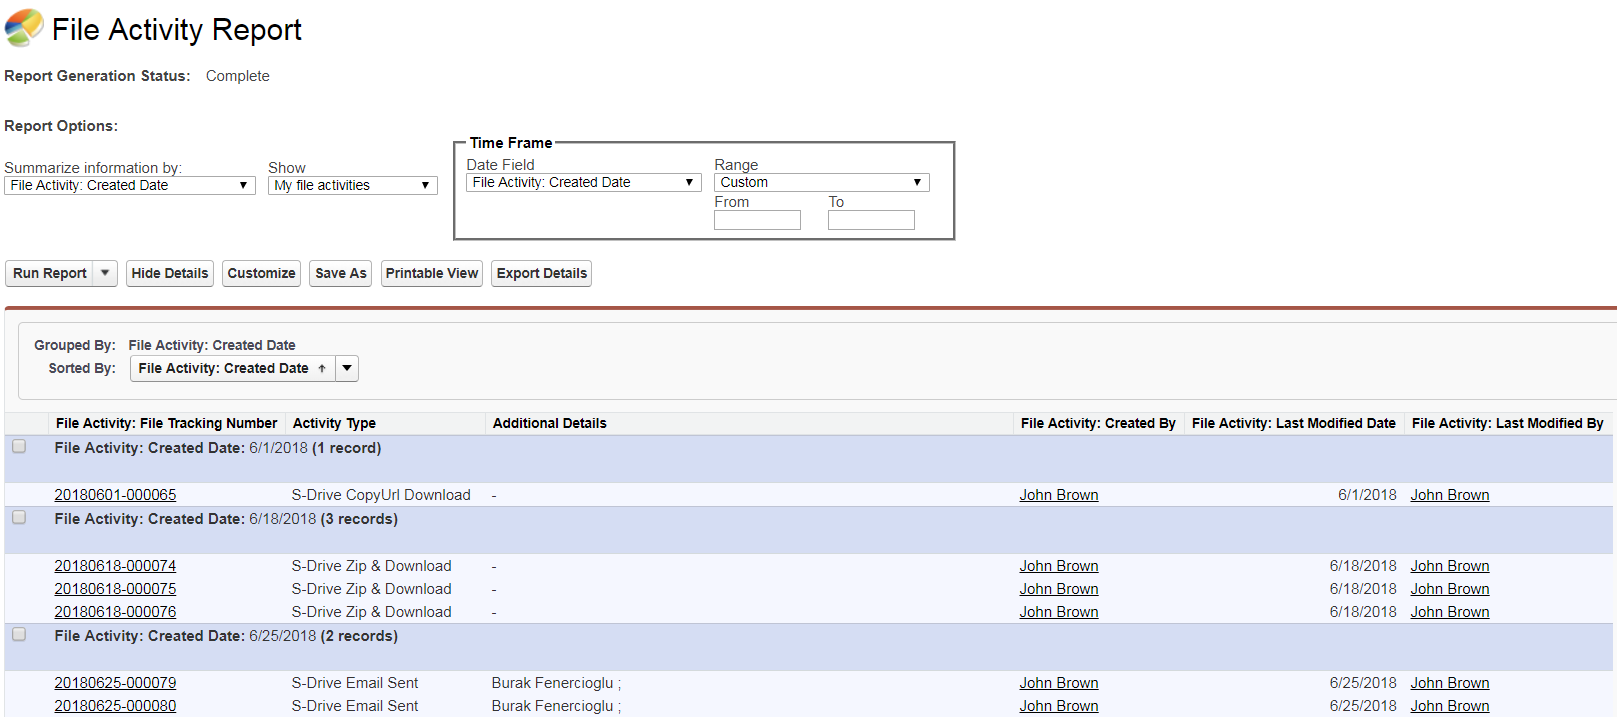The image size is (1617, 717).
Task: Click 6/18/2018 modified date in row 20180618-000075
Action: (1363, 589)
